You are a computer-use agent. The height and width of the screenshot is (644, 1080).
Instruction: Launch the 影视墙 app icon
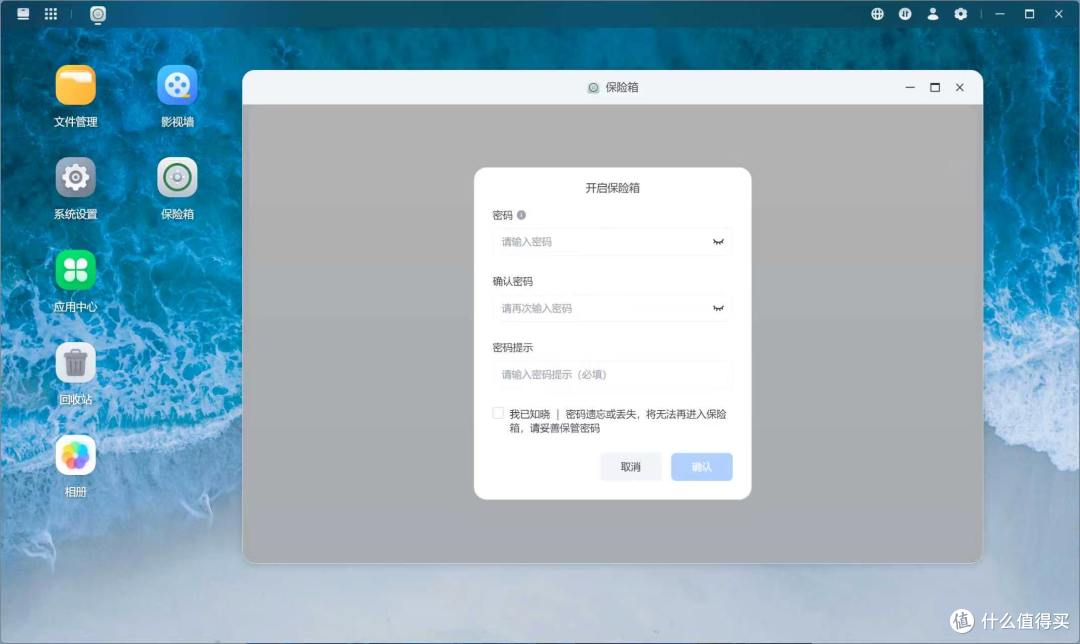click(177, 85)
